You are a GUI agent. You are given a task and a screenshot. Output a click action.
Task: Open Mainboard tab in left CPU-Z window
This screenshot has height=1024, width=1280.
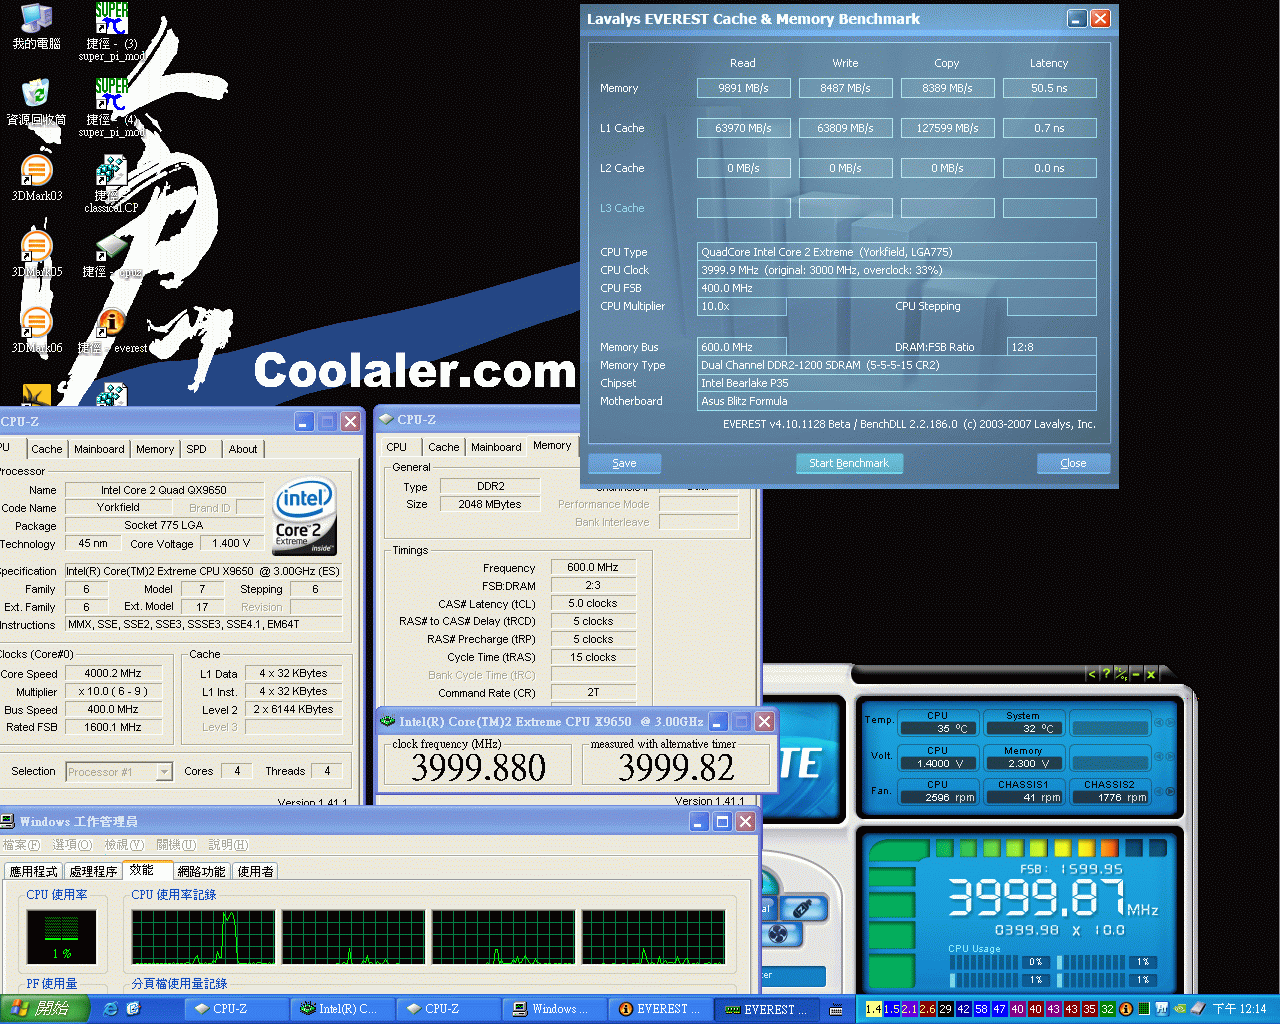(x=99, y=449)
